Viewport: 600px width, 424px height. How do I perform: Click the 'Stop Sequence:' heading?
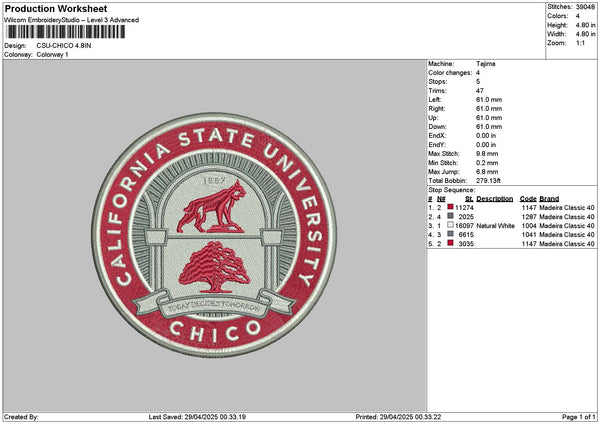[x=452, y=190]
